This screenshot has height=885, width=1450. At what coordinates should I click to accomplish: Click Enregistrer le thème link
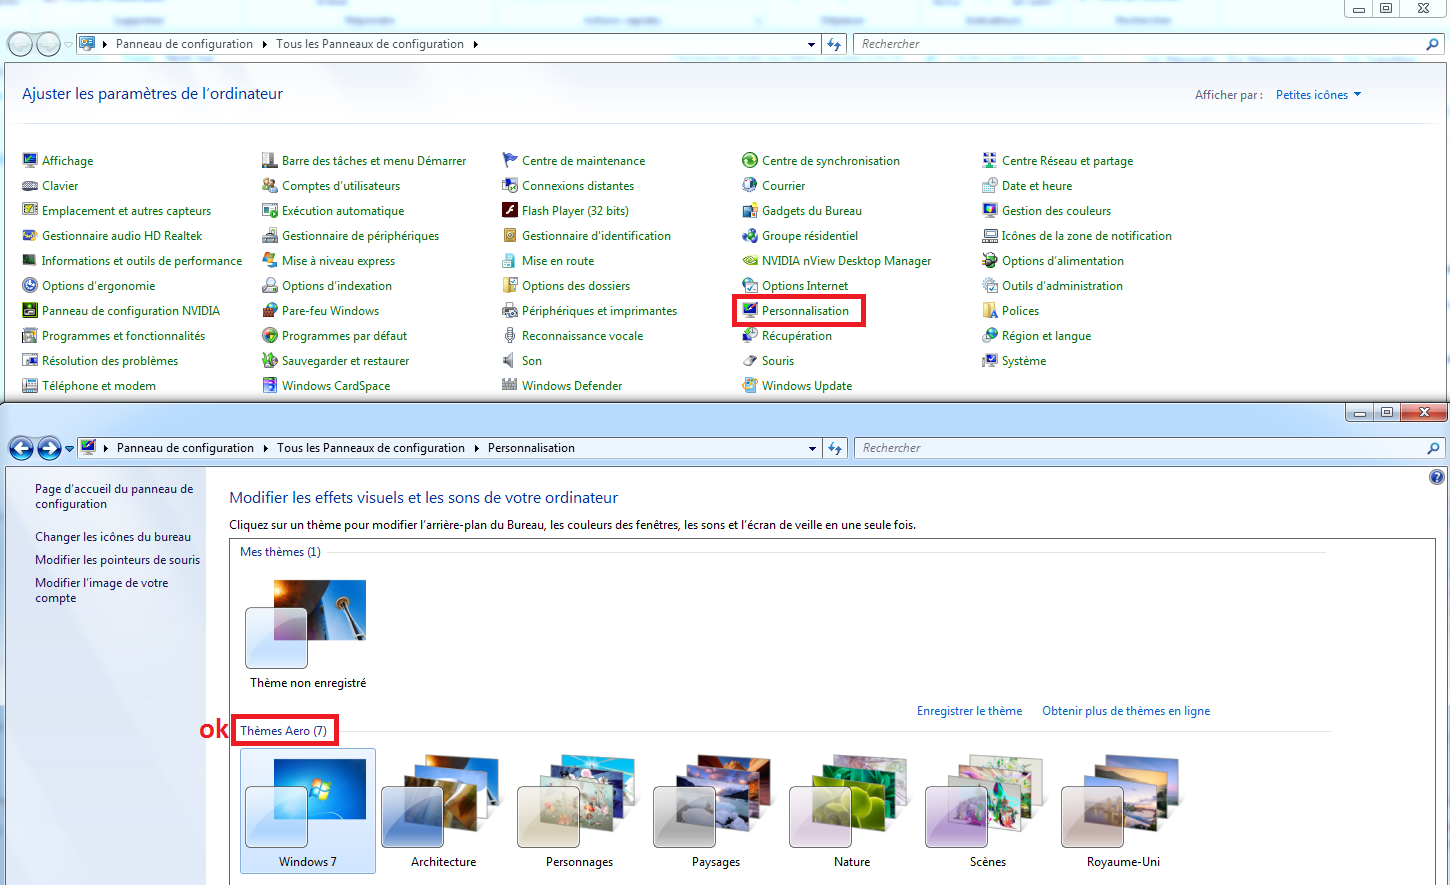(x=969, y=711)
